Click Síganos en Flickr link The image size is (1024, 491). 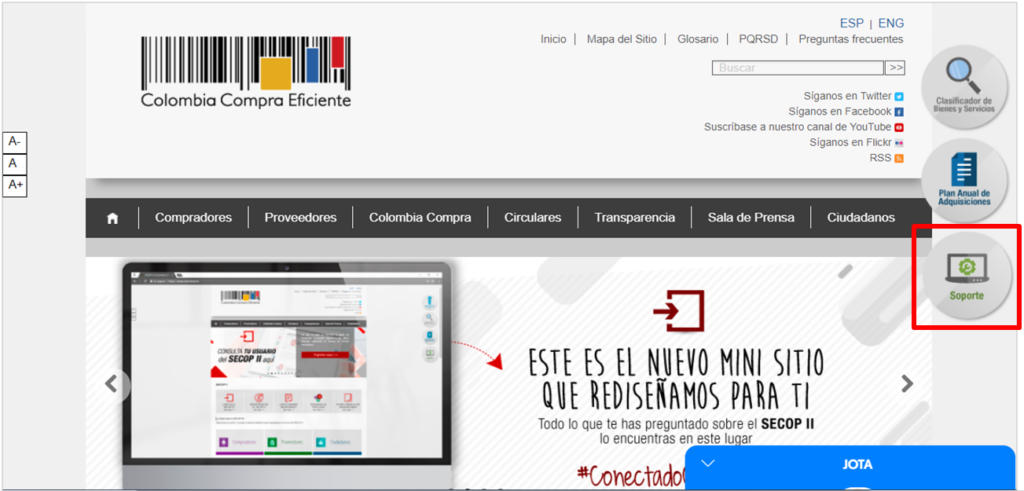click(850, 143)
